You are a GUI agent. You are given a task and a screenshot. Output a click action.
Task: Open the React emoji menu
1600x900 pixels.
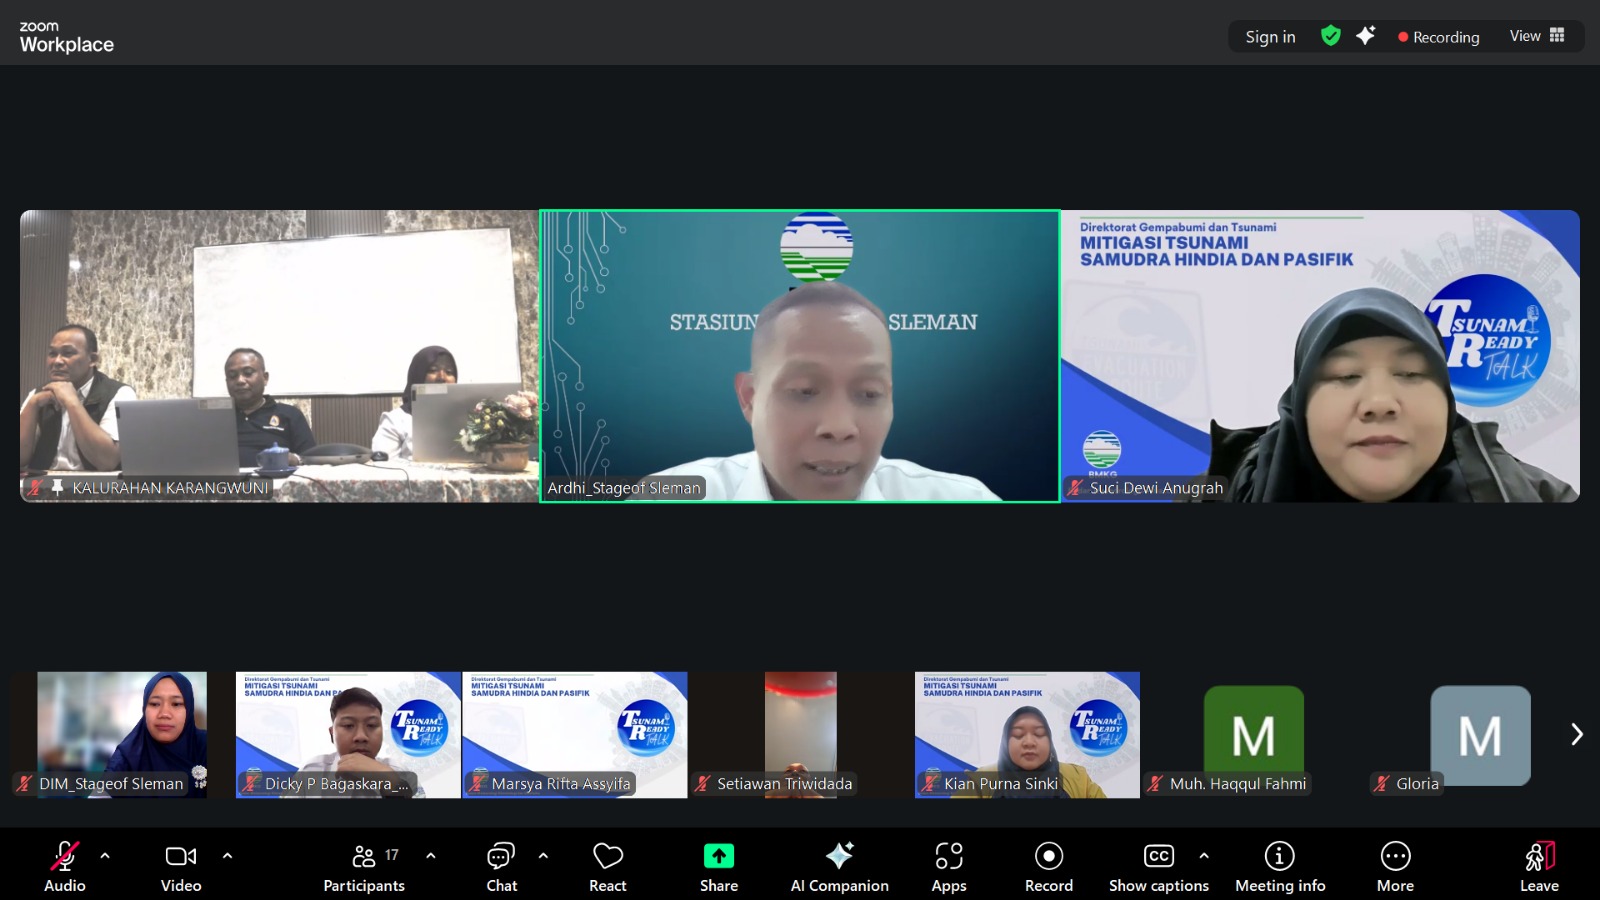pyautogui.click(x=607, y=867)
